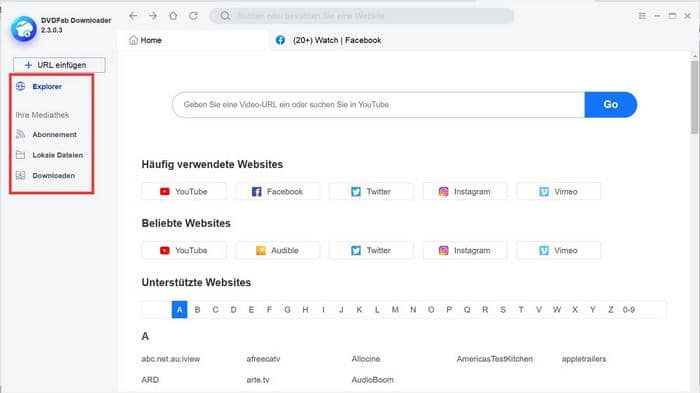Select letter W in the alphabet filter

tap(557, 309)
